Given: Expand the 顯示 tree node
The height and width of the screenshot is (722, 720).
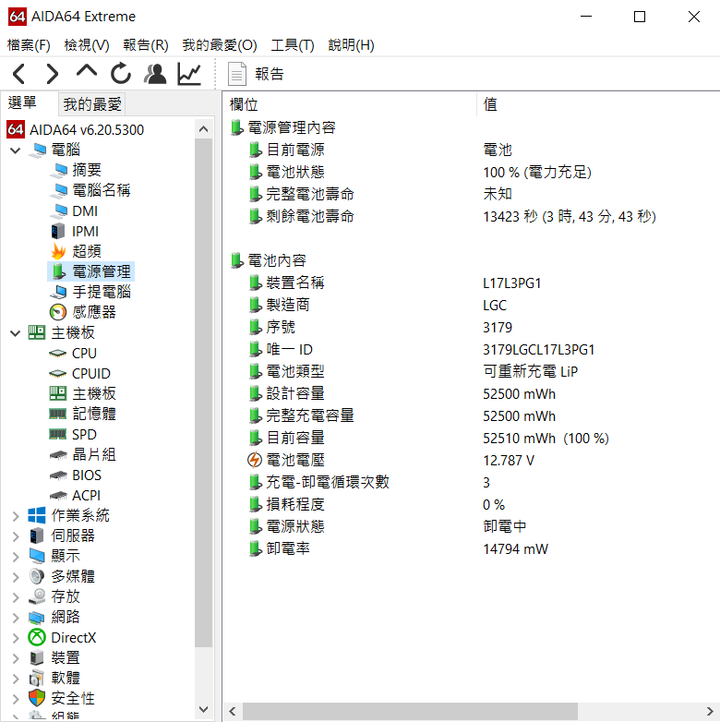Looking at the screenshot, I should (x=16, y=556).
